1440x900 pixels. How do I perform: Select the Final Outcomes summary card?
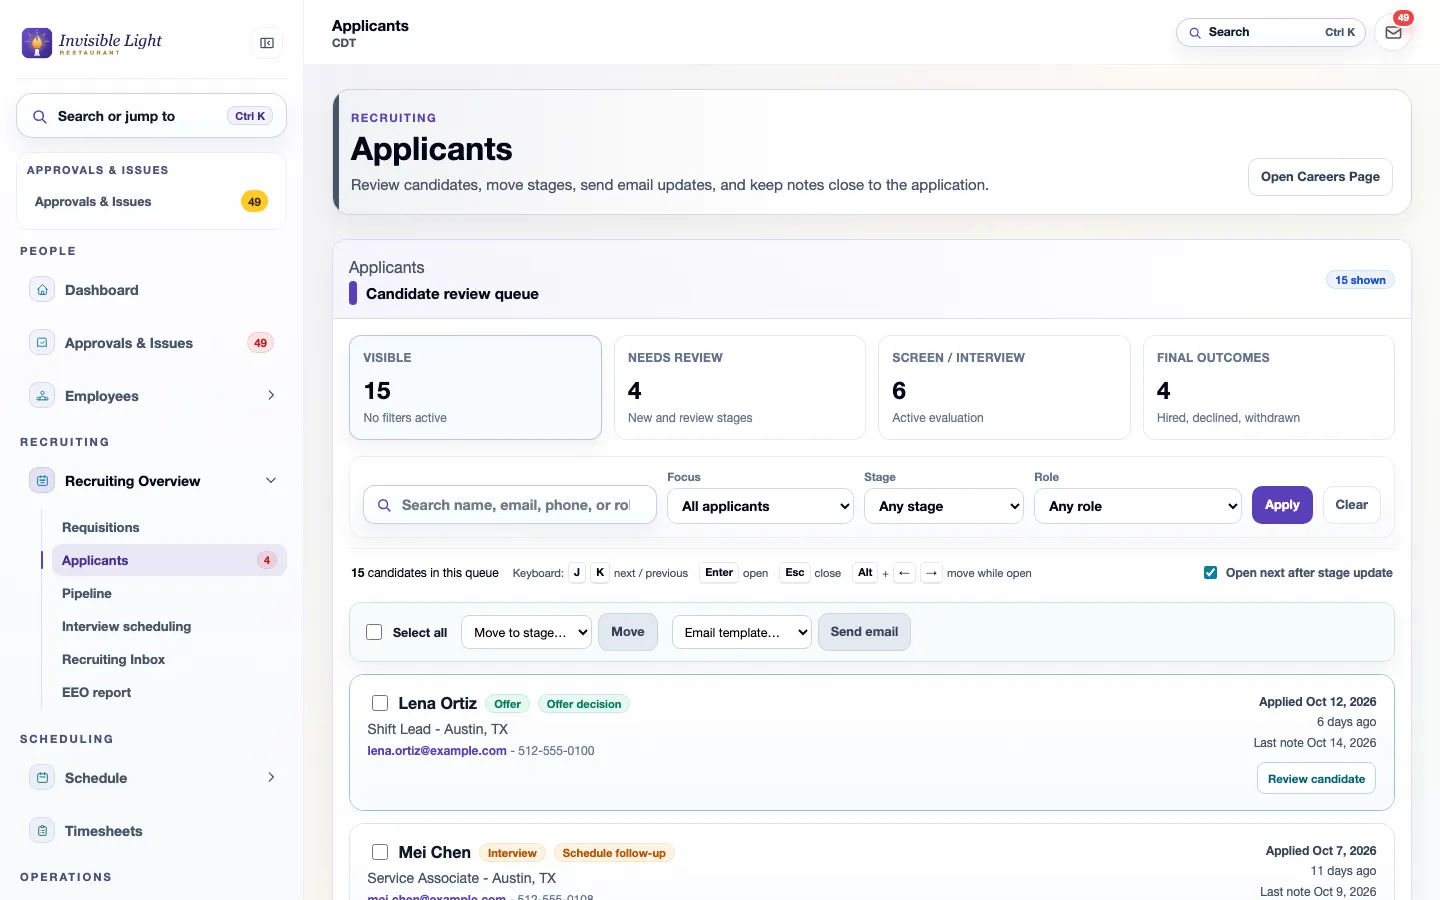pos(1269,387)
